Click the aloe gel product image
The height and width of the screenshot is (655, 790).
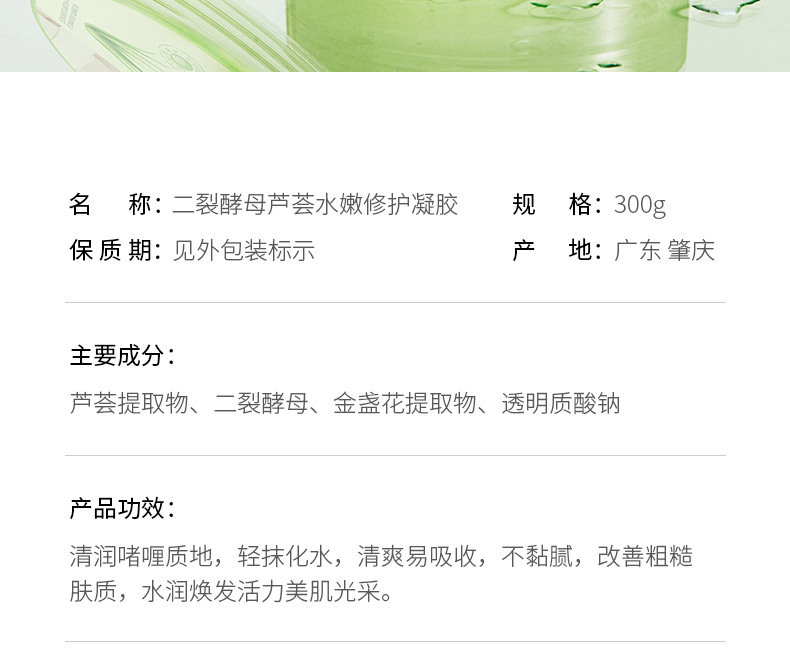pyautogui.click(x=395, y=36)
